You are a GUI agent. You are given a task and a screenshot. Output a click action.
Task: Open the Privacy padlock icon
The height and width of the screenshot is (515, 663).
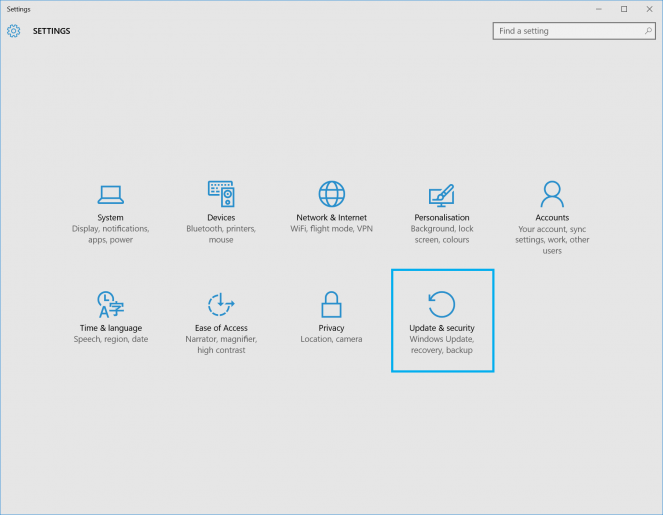coord(332,304)
